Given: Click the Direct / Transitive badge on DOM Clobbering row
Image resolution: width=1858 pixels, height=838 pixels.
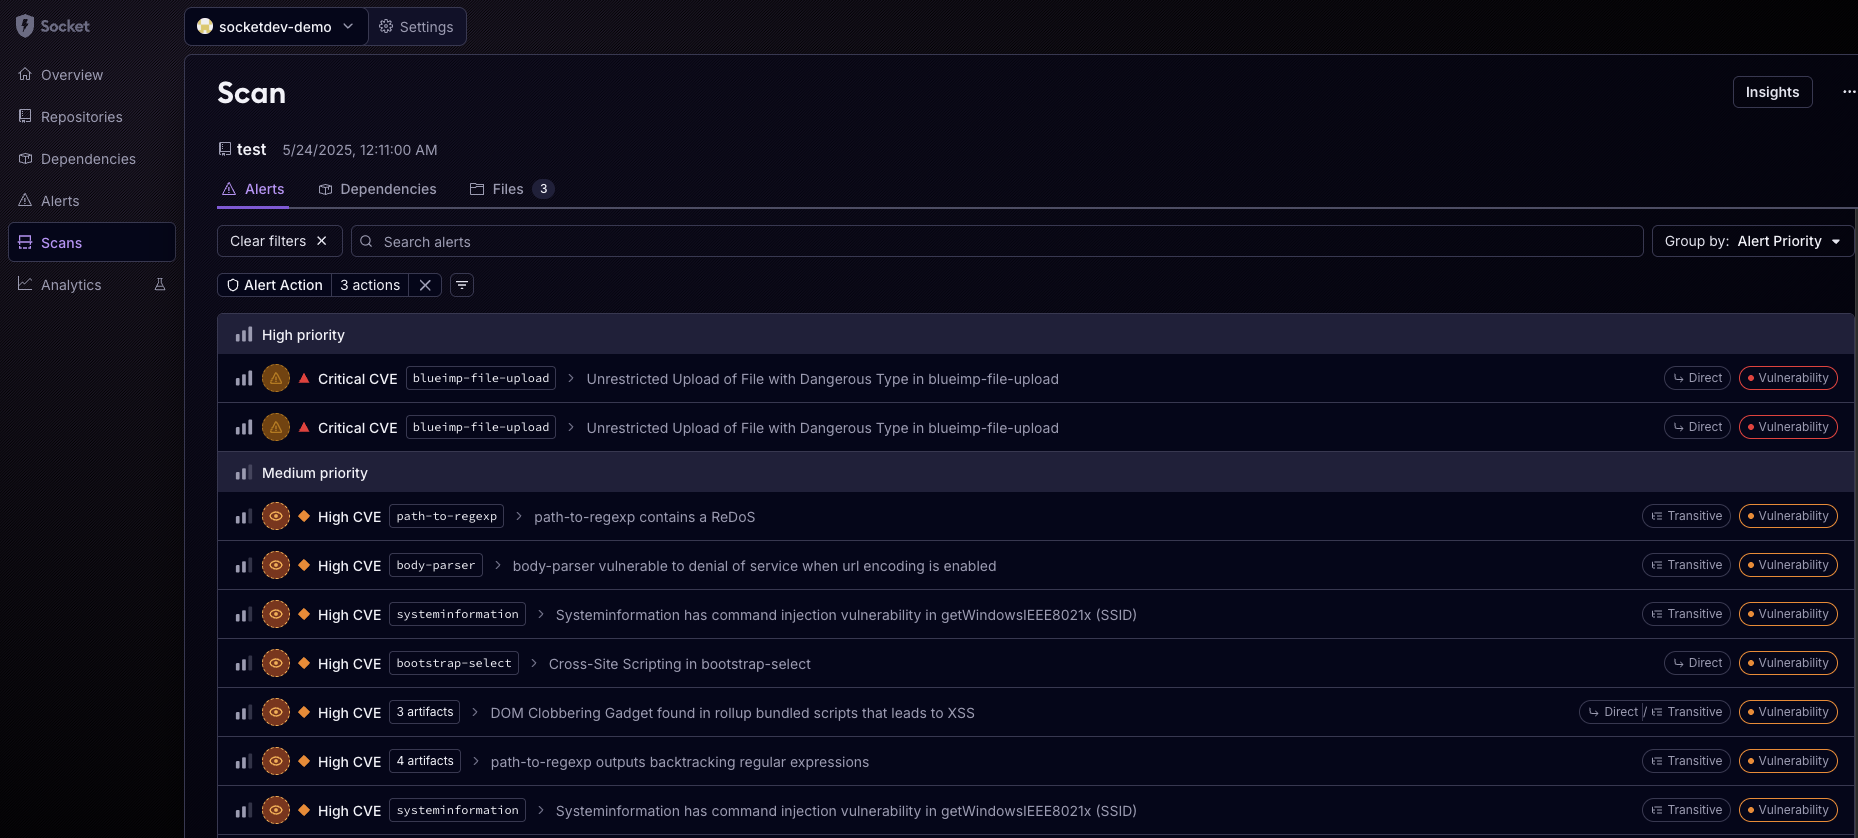Looking at the screenshot, I should click(1655, 712).
